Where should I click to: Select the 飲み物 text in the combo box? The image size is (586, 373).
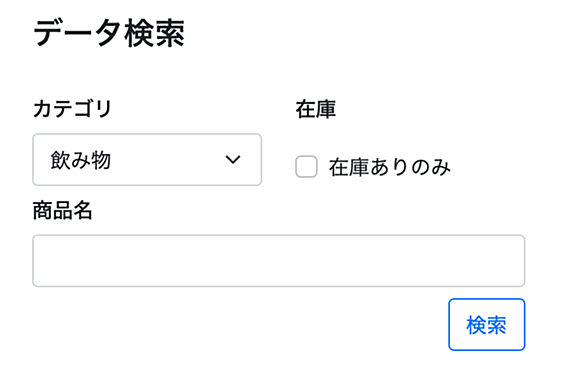(81, 160)
